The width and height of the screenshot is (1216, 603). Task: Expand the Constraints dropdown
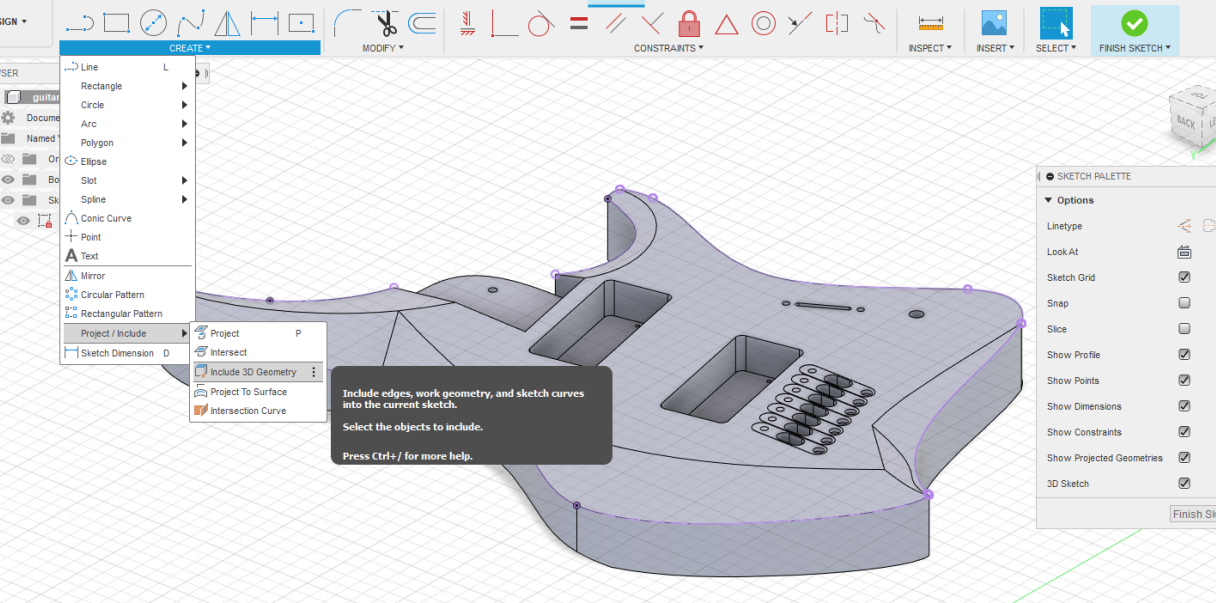(668, 48)
